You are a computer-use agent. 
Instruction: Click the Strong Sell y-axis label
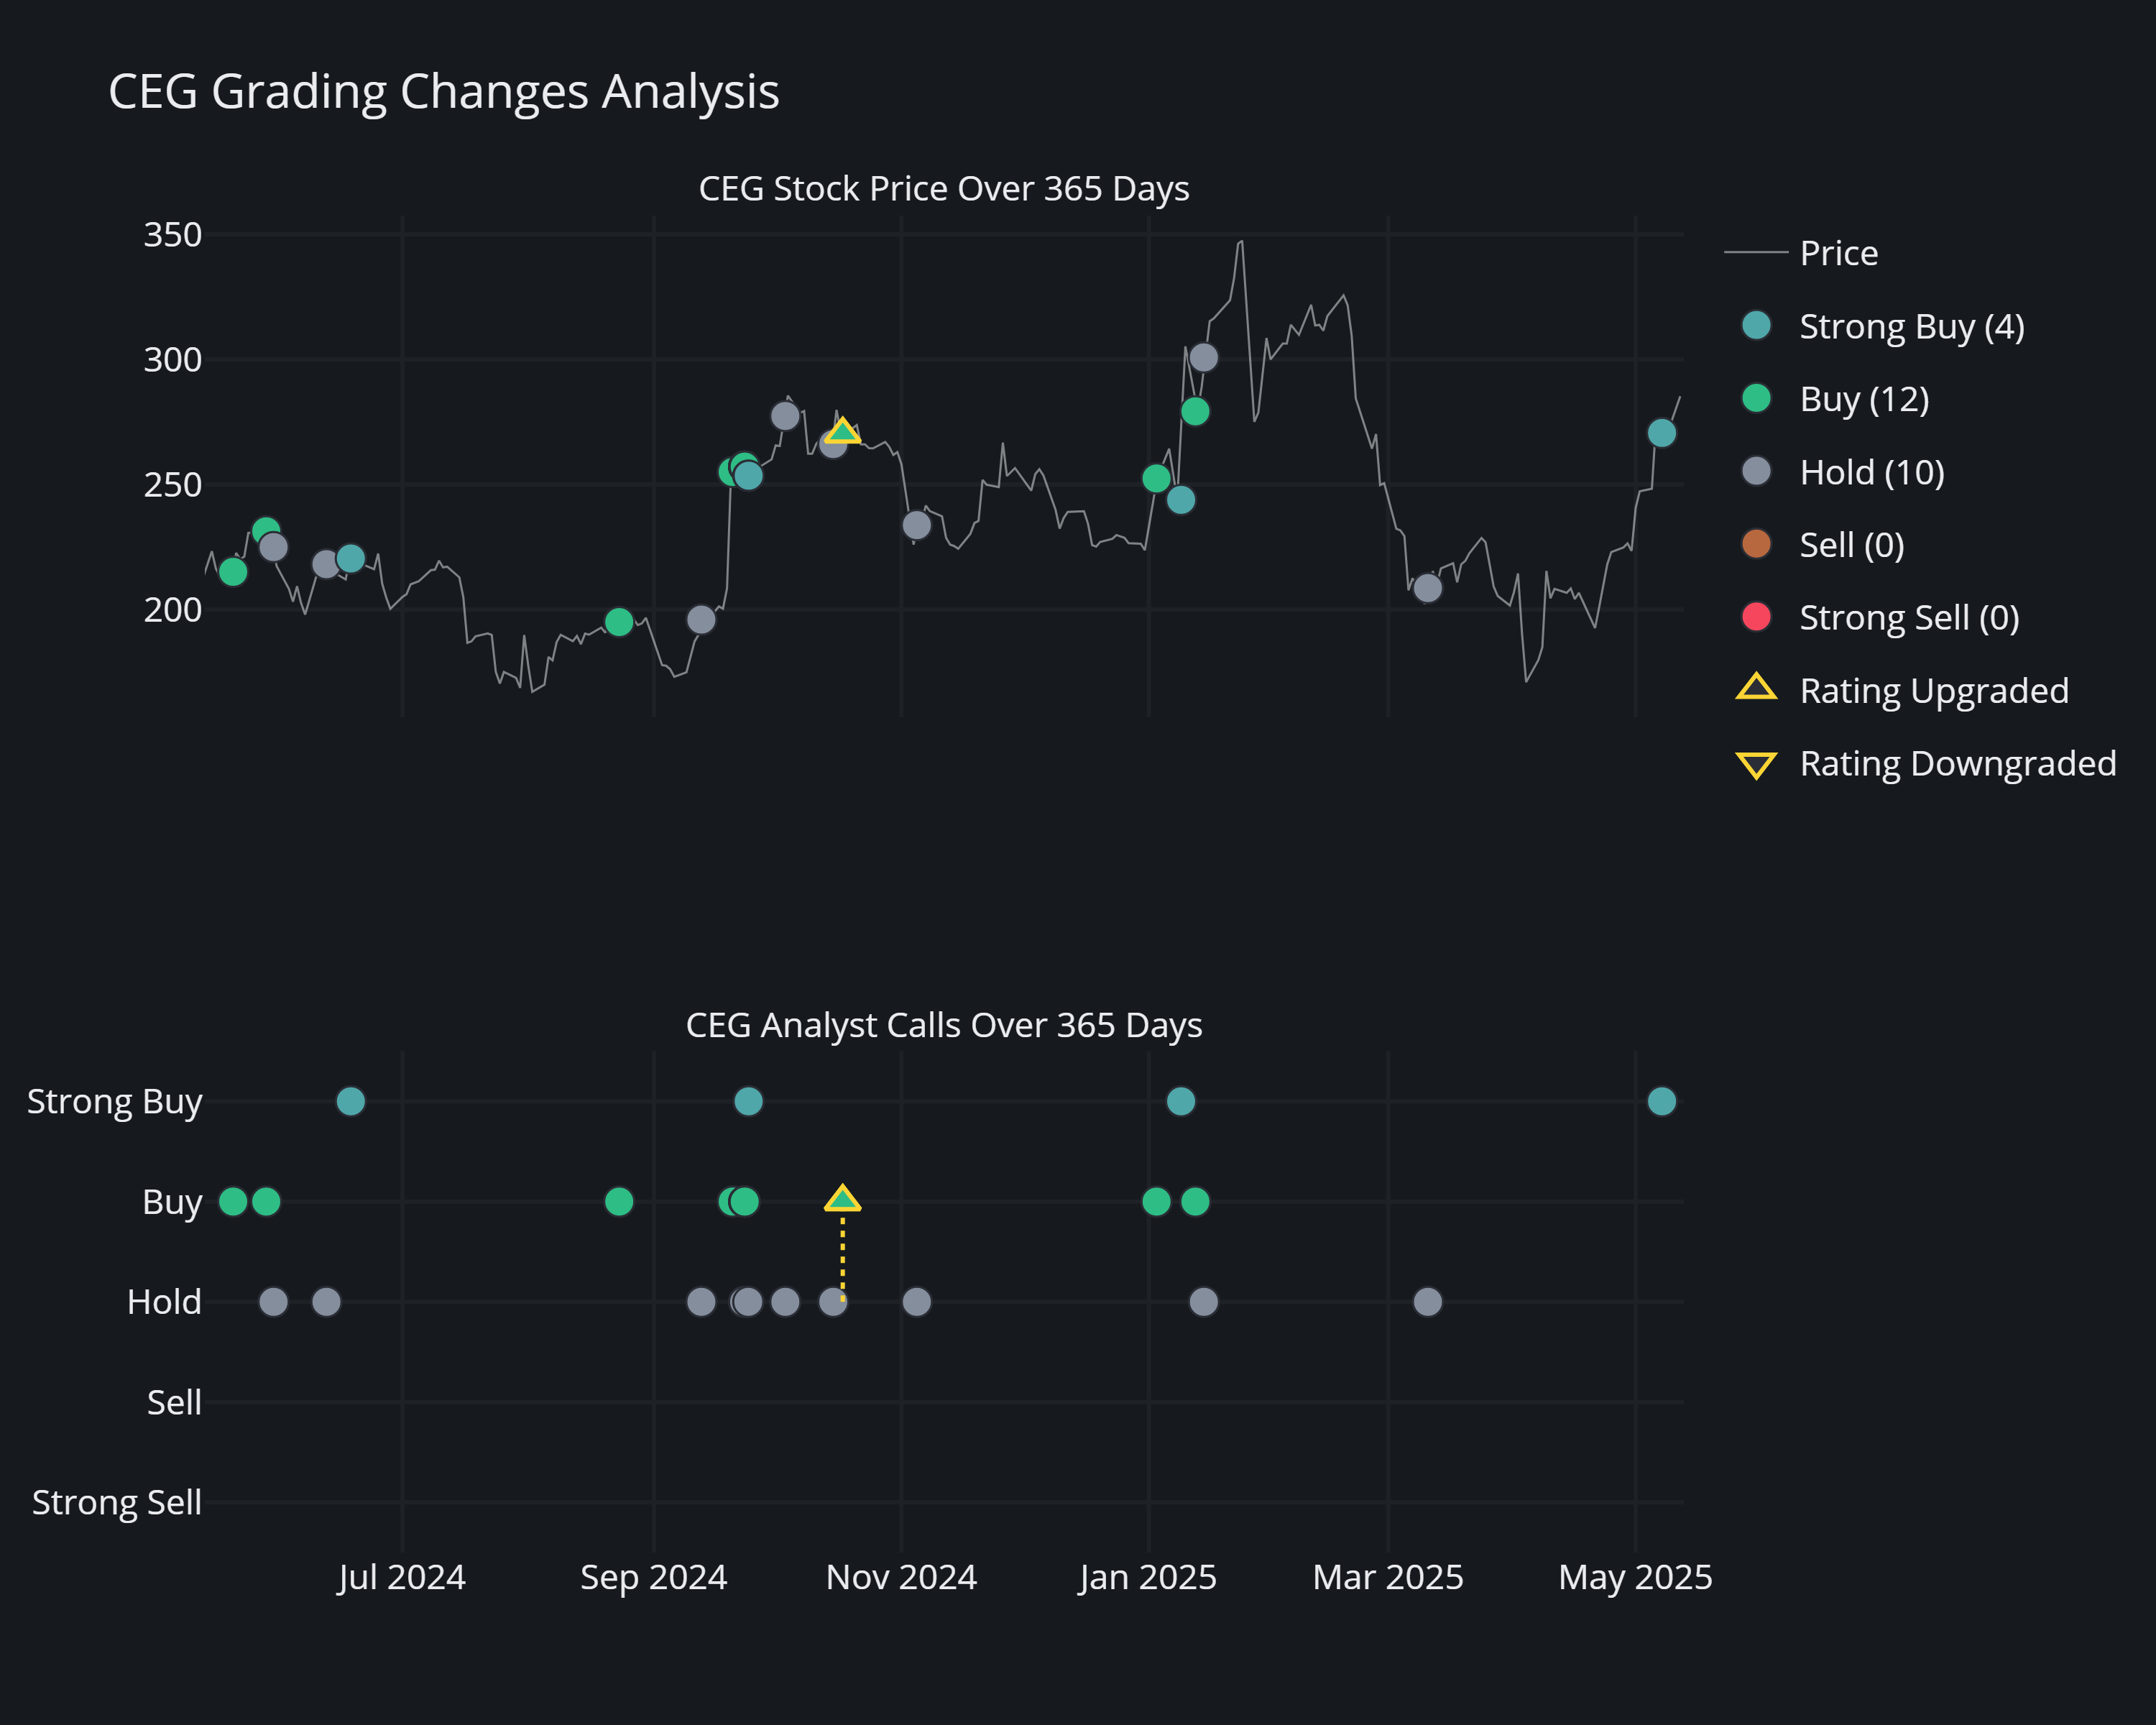click(x=116, y=1502)
